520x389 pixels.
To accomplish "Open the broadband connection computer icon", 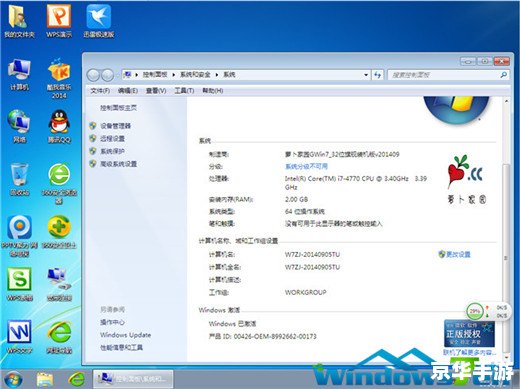I will coord(59,284).
